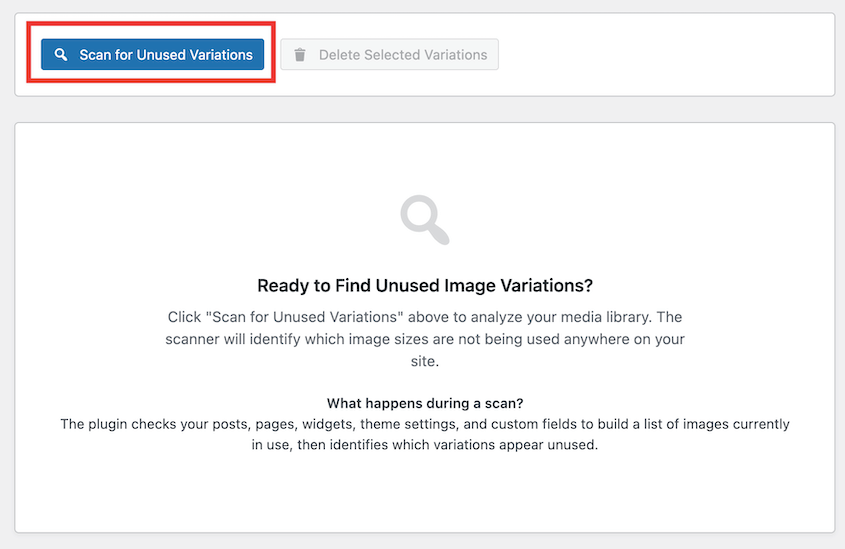
Task: Click the empty area of the top toolbar panel
Action: click(x=660, y=55)
